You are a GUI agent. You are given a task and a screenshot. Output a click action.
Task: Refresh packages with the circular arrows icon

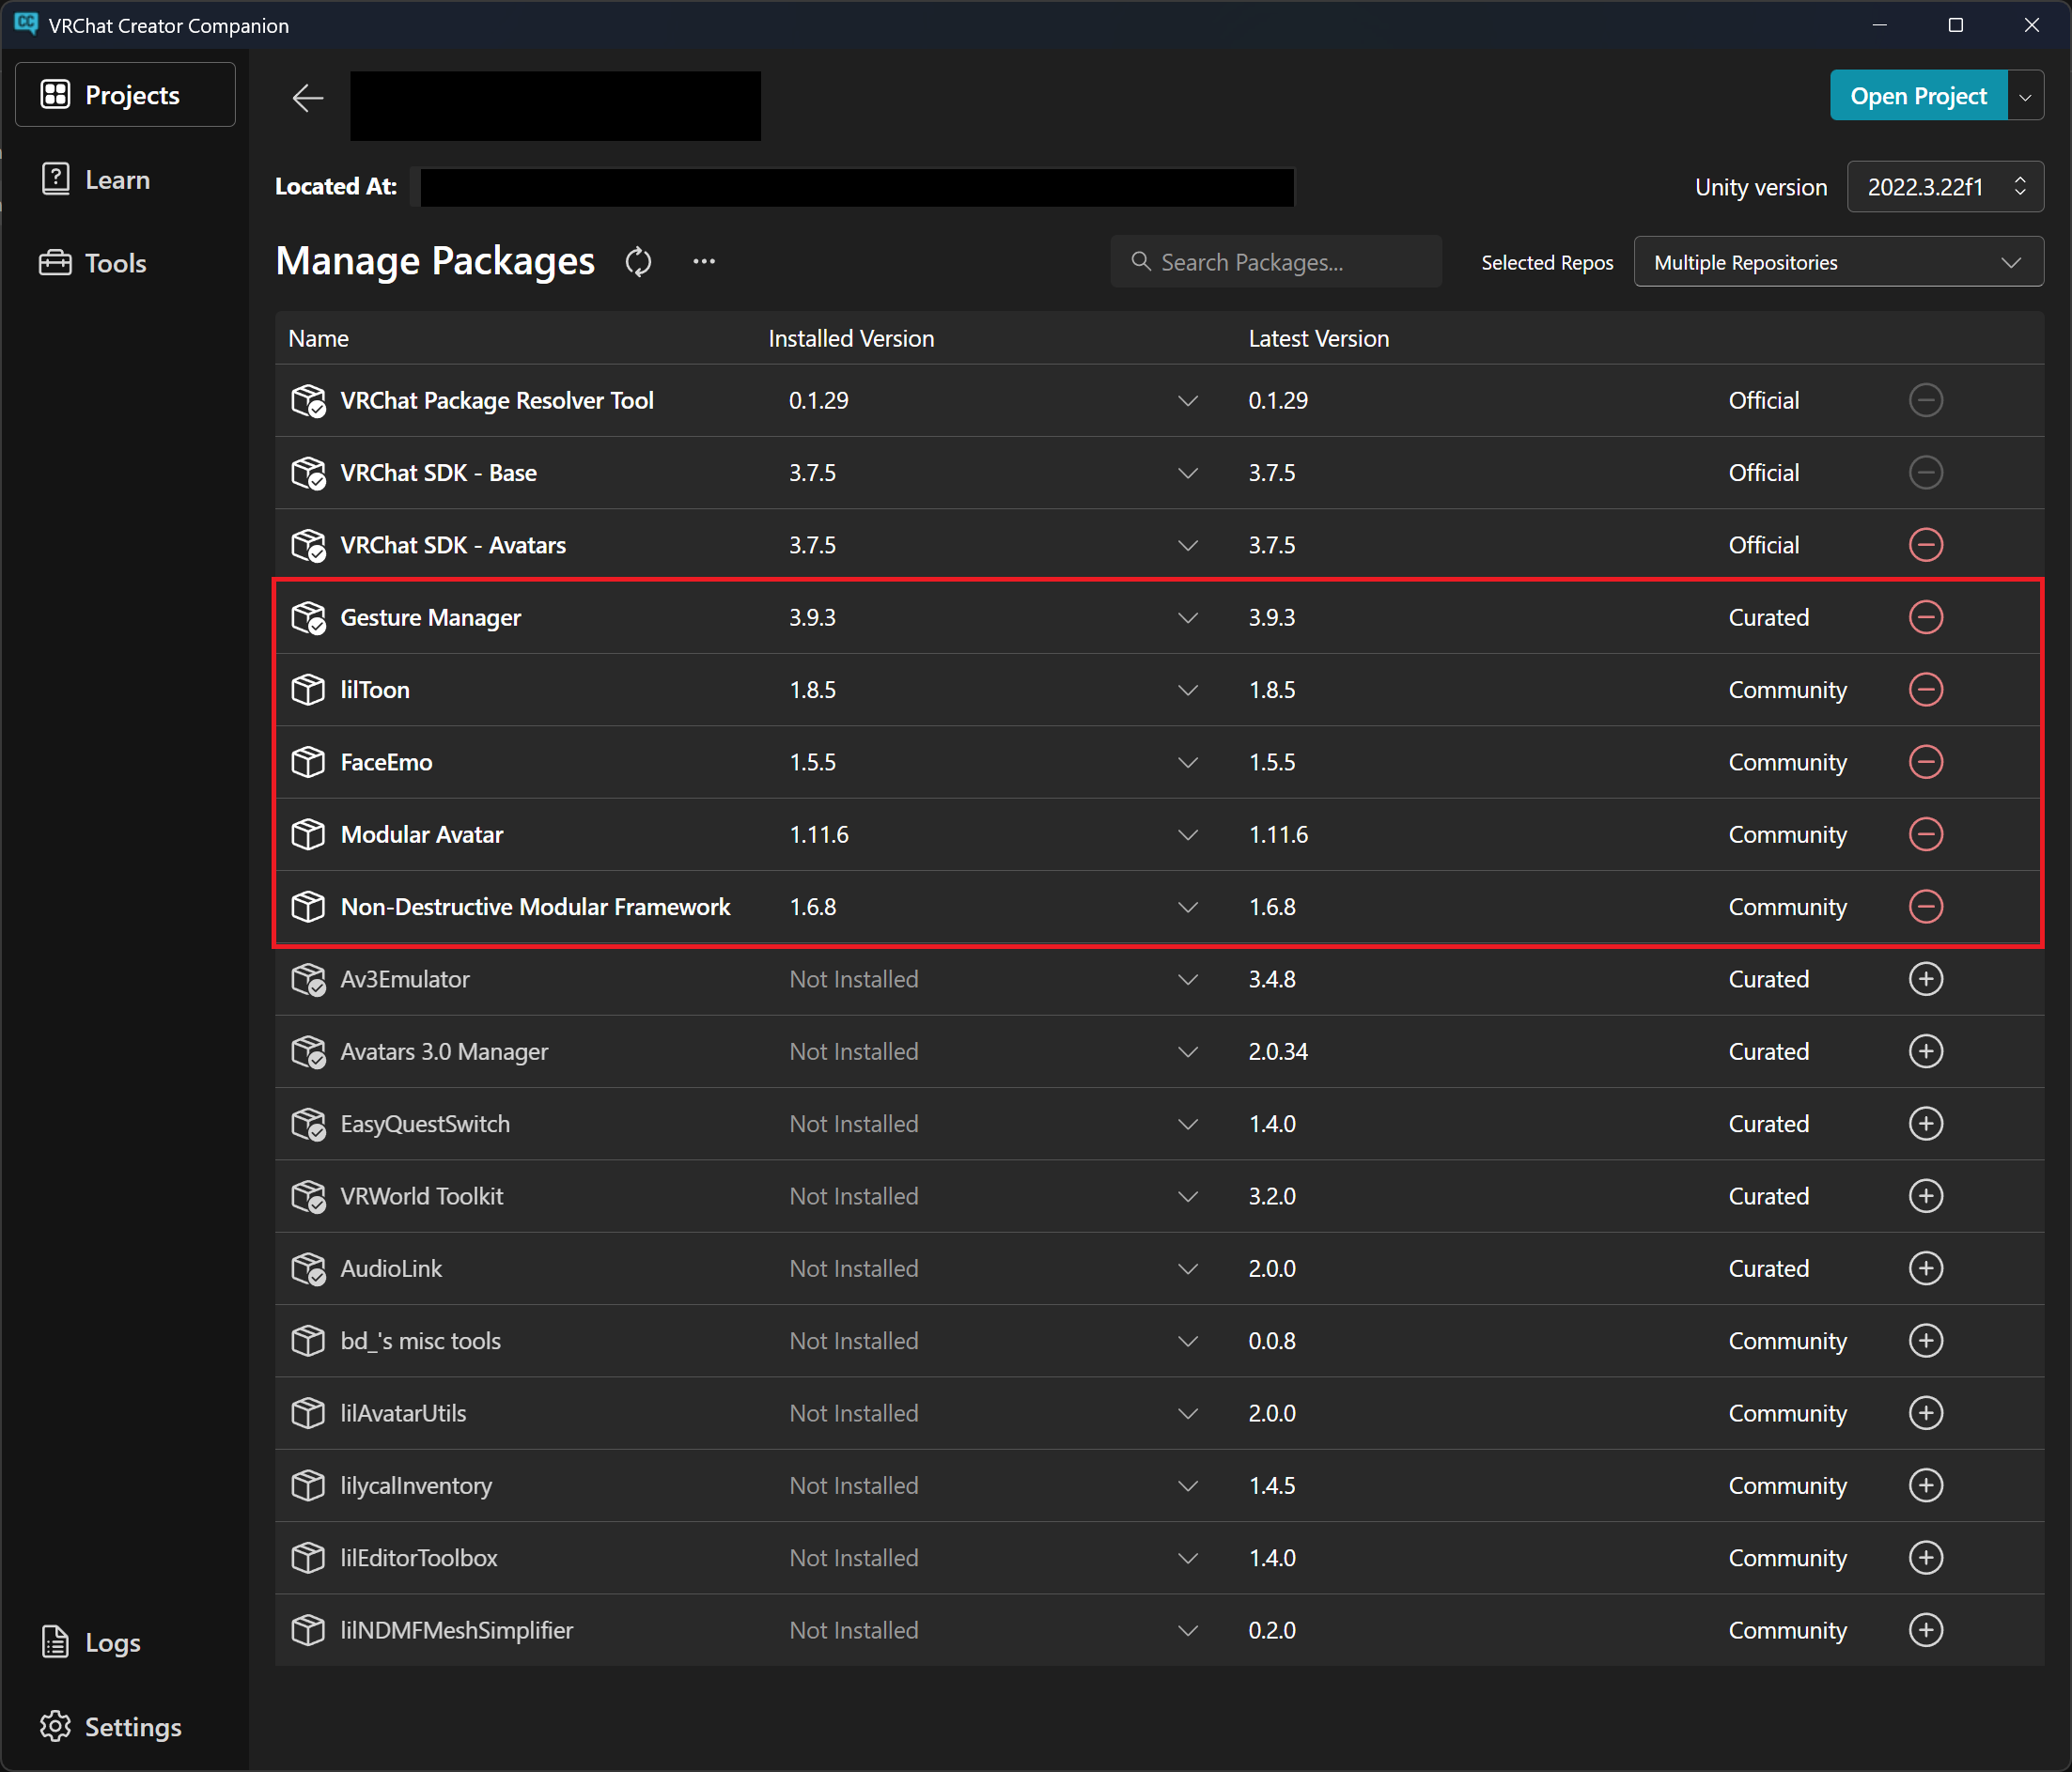[638, 262]
